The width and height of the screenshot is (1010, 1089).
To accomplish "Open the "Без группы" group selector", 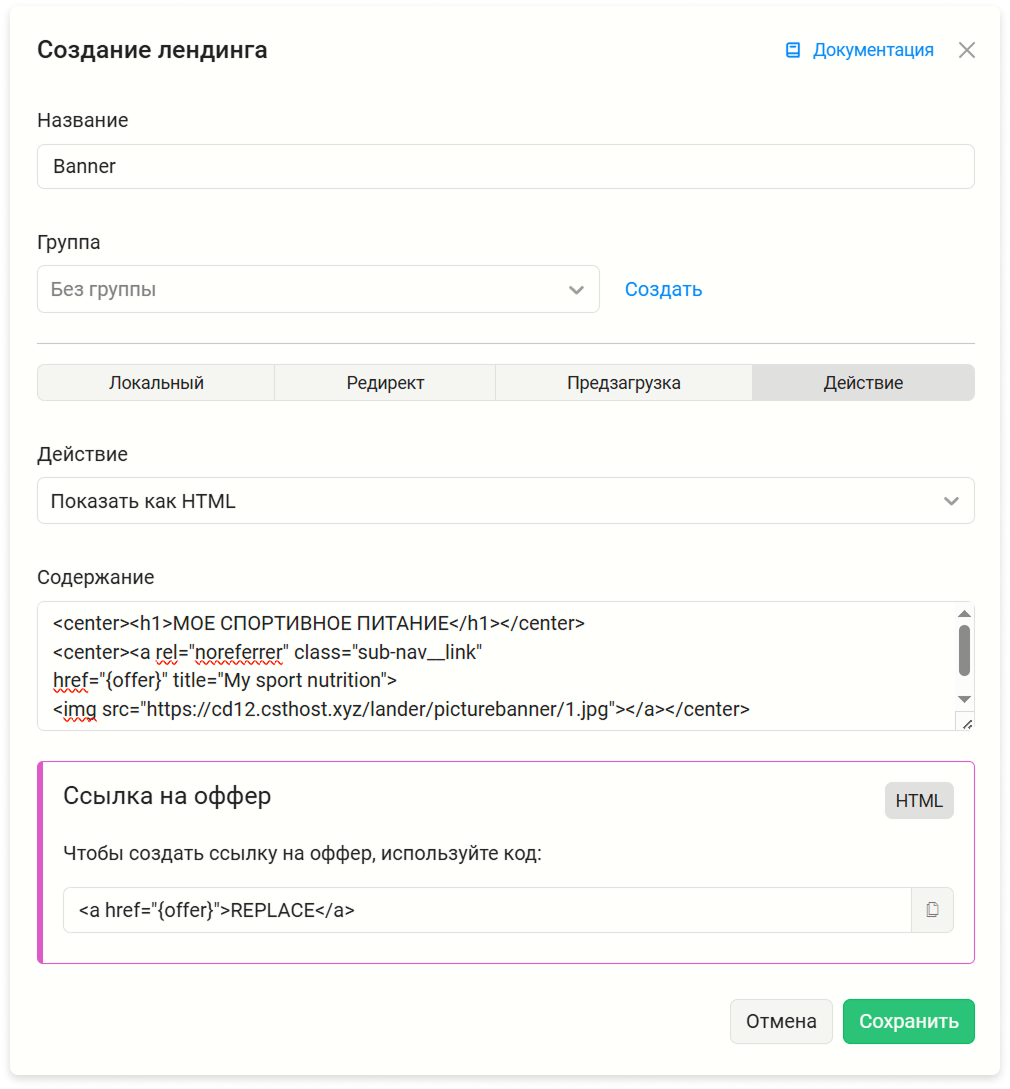I will pos(318,289).
